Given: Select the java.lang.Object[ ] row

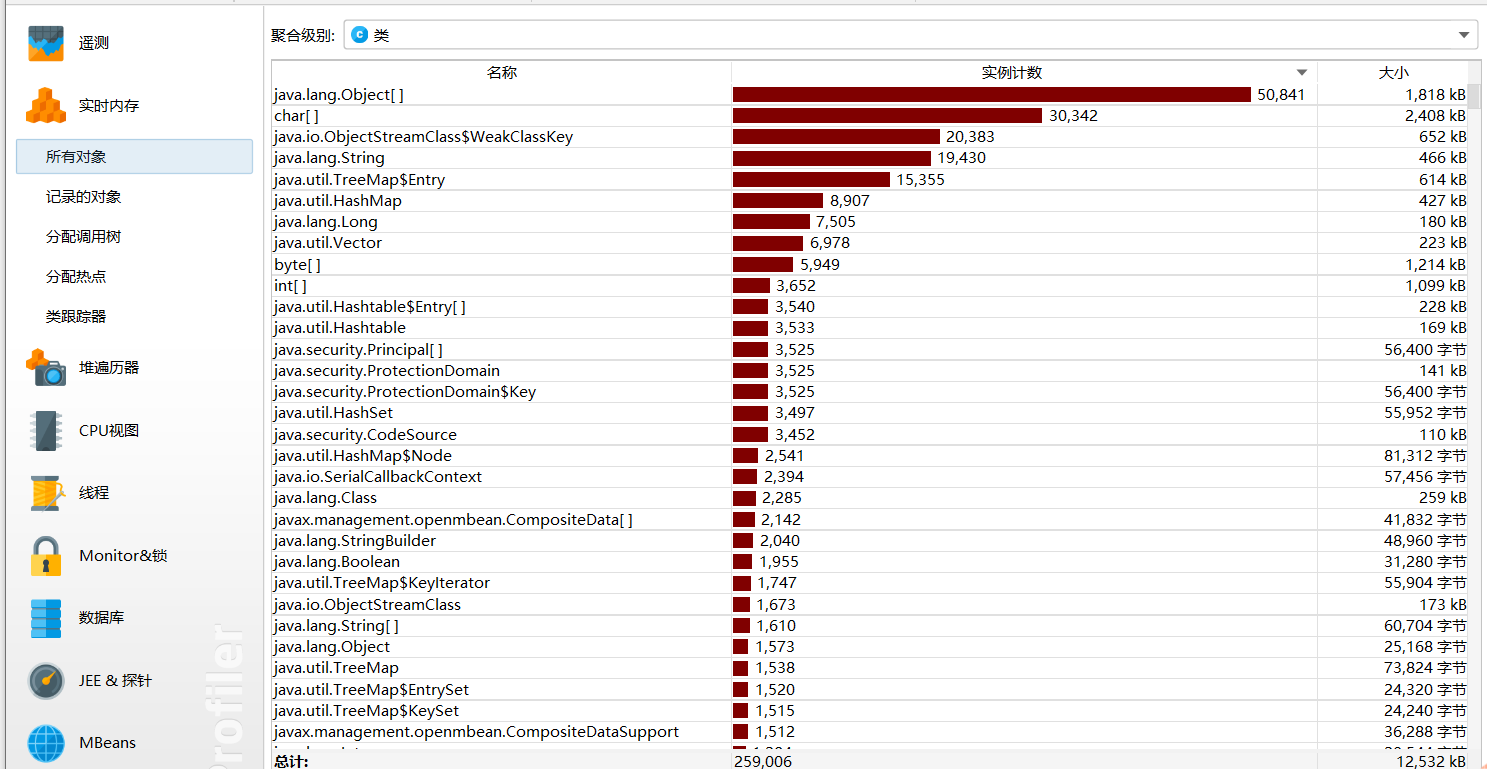Looking at the screenshot, I should click(x=870, y=95).
